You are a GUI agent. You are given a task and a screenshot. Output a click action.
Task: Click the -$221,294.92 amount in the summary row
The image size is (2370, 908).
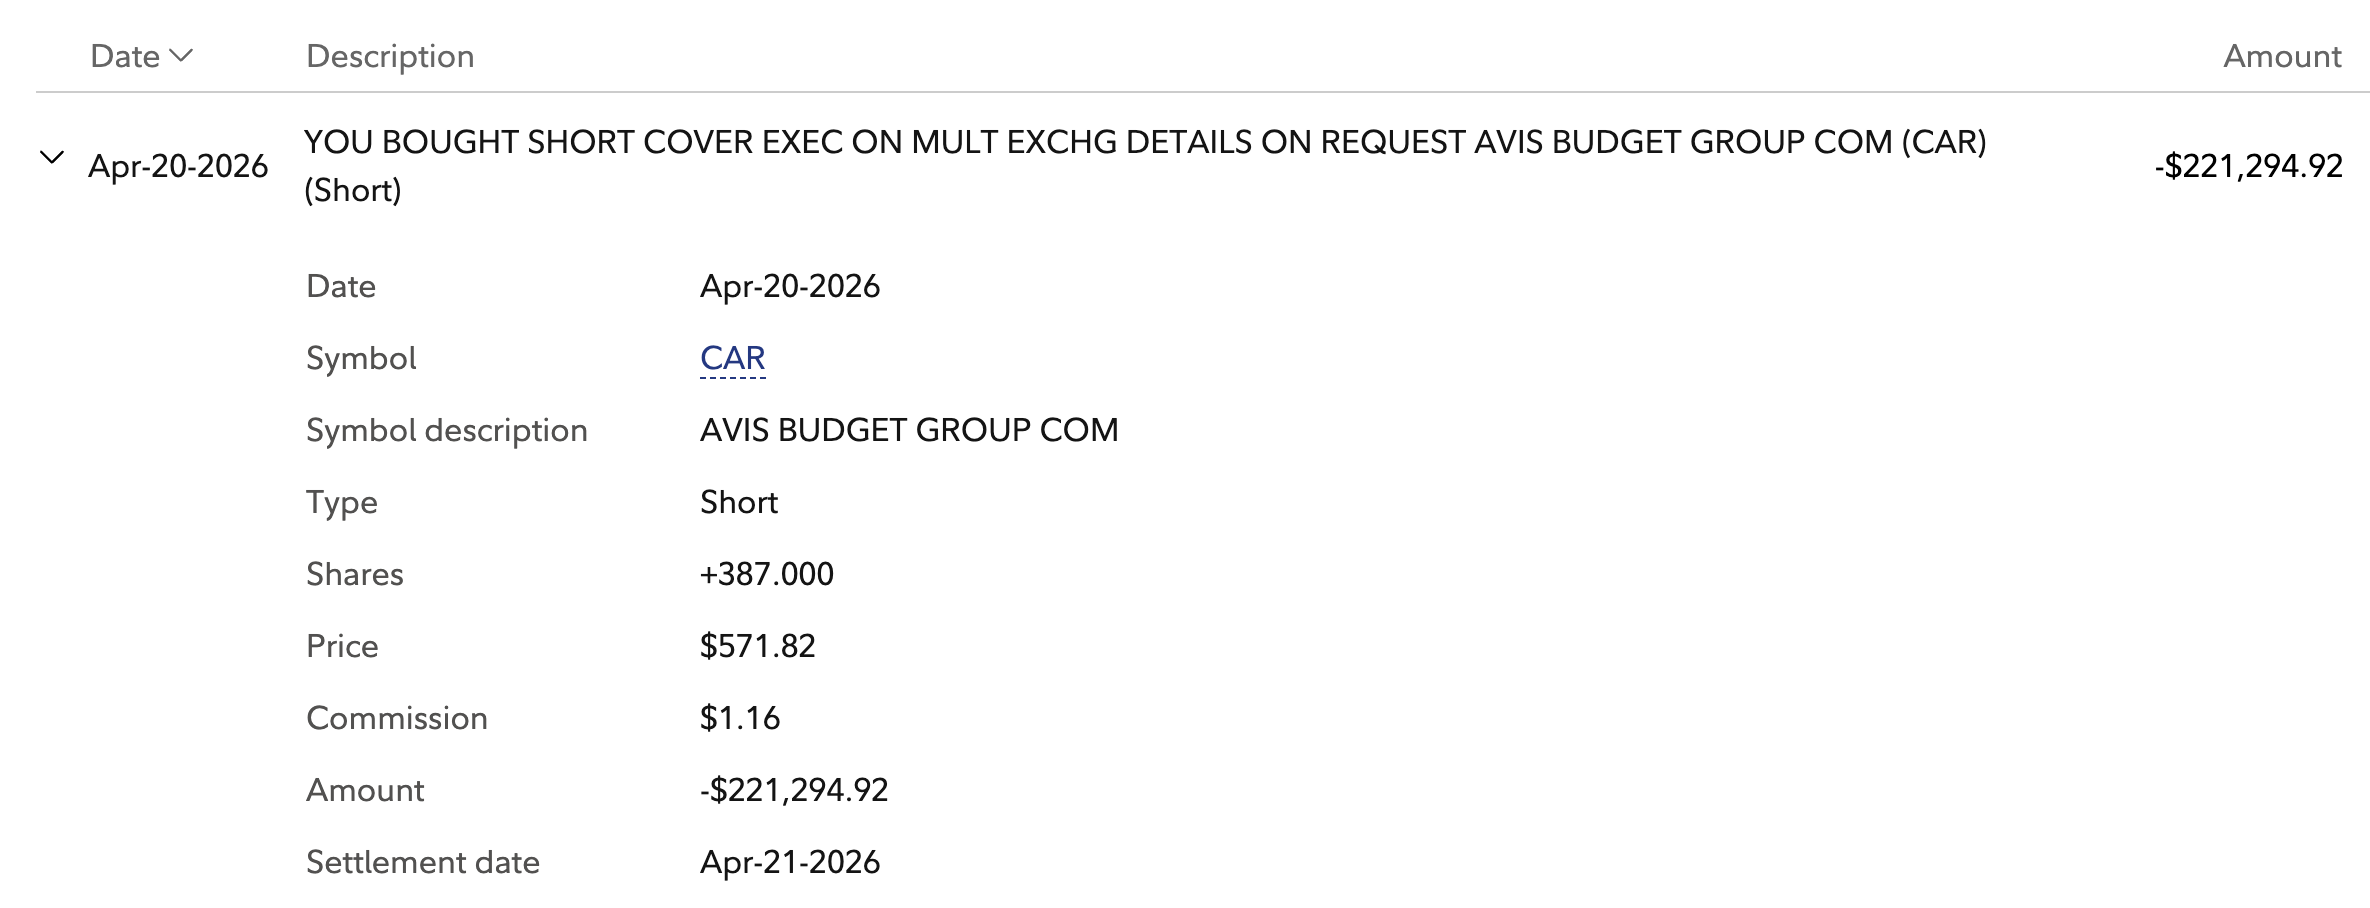click(2248, 166)
